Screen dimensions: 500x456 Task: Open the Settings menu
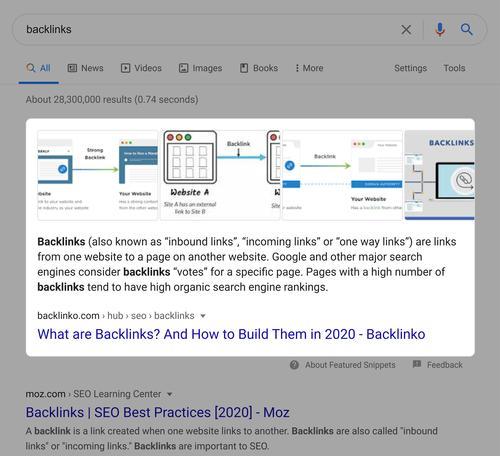410,68
